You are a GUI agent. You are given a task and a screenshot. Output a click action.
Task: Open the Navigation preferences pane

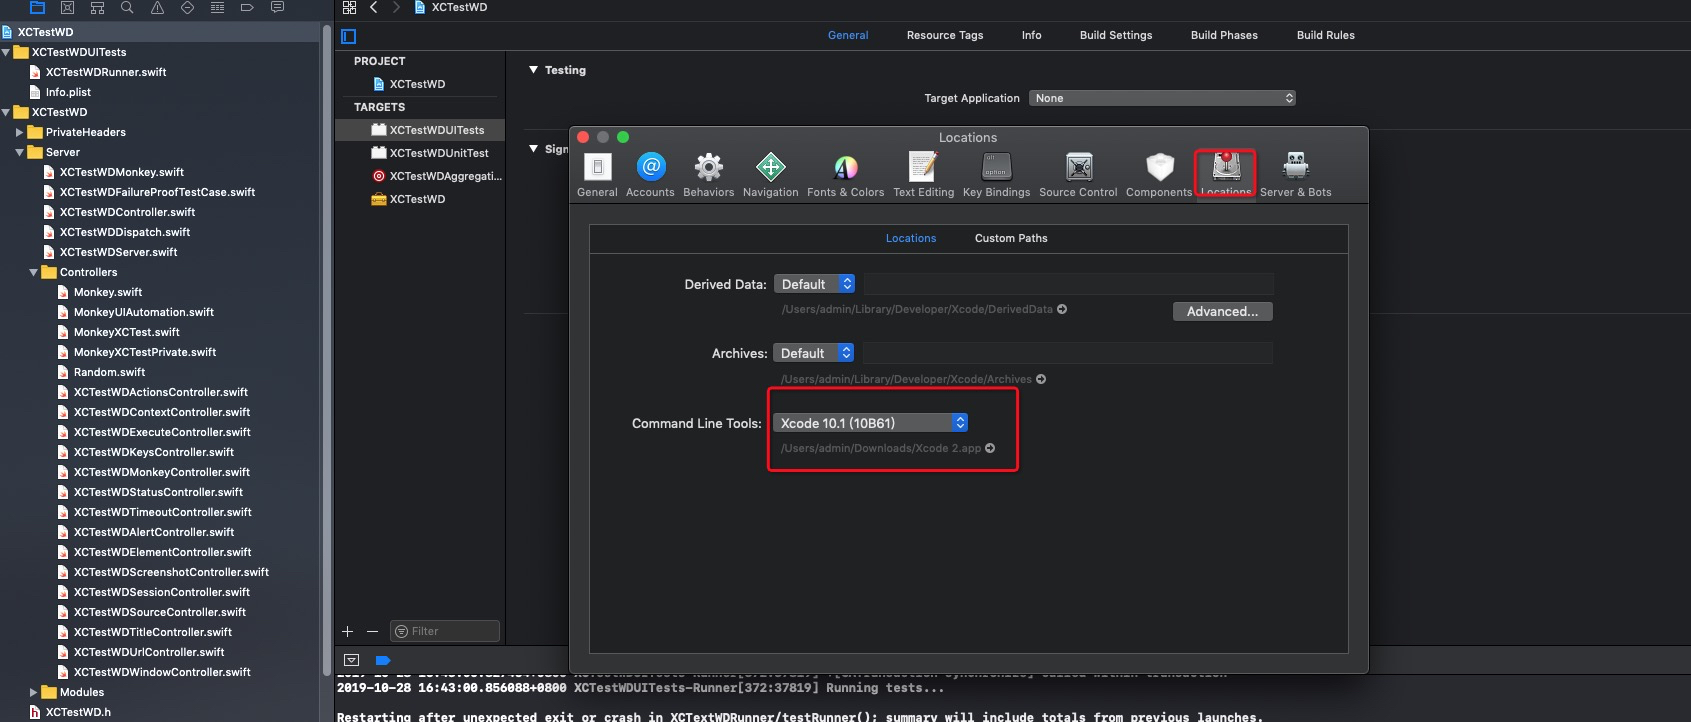tap(771, 167)
